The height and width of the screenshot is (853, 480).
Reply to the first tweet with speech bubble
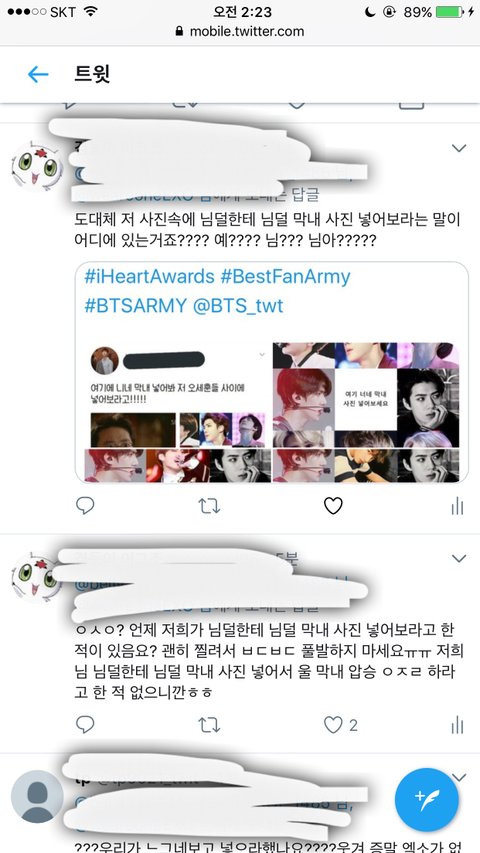[85, 506]
